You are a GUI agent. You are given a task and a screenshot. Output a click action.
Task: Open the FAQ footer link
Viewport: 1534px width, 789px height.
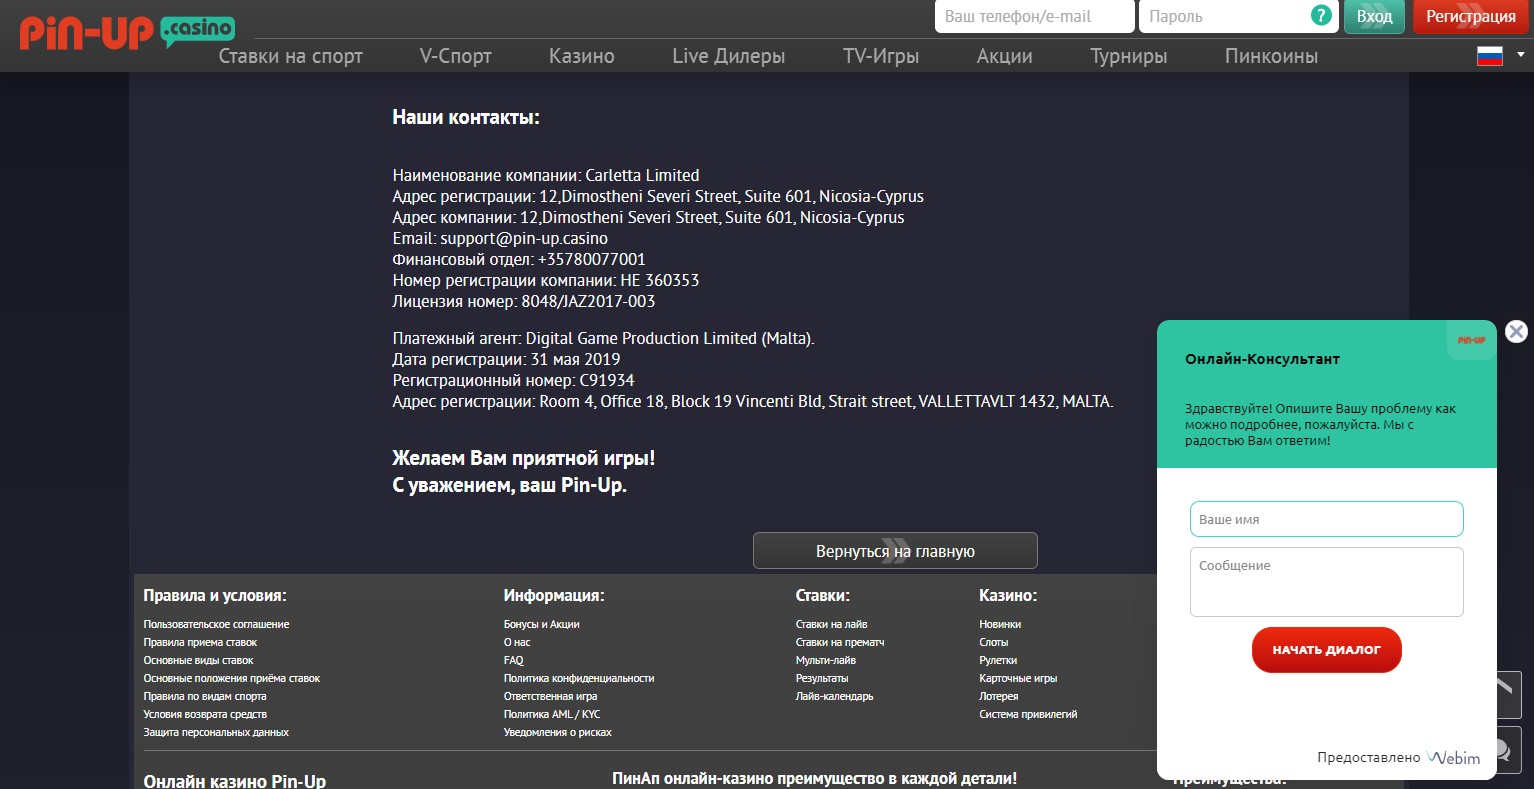[513, 660]
